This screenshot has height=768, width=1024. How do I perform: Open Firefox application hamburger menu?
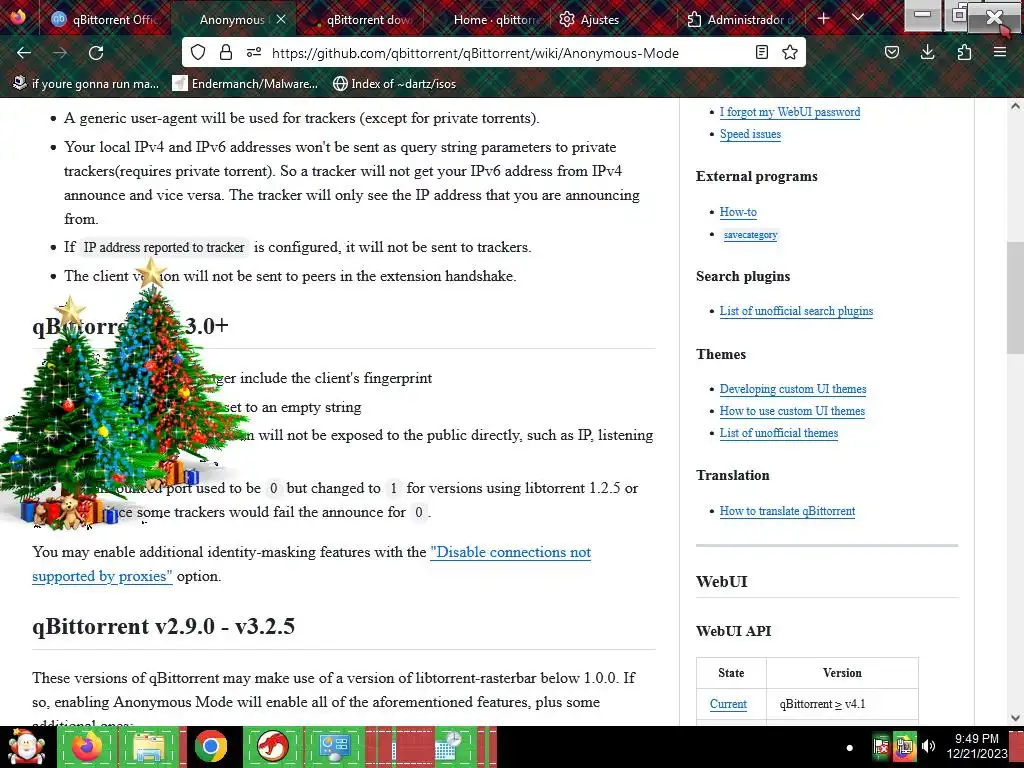[1000, 52]
